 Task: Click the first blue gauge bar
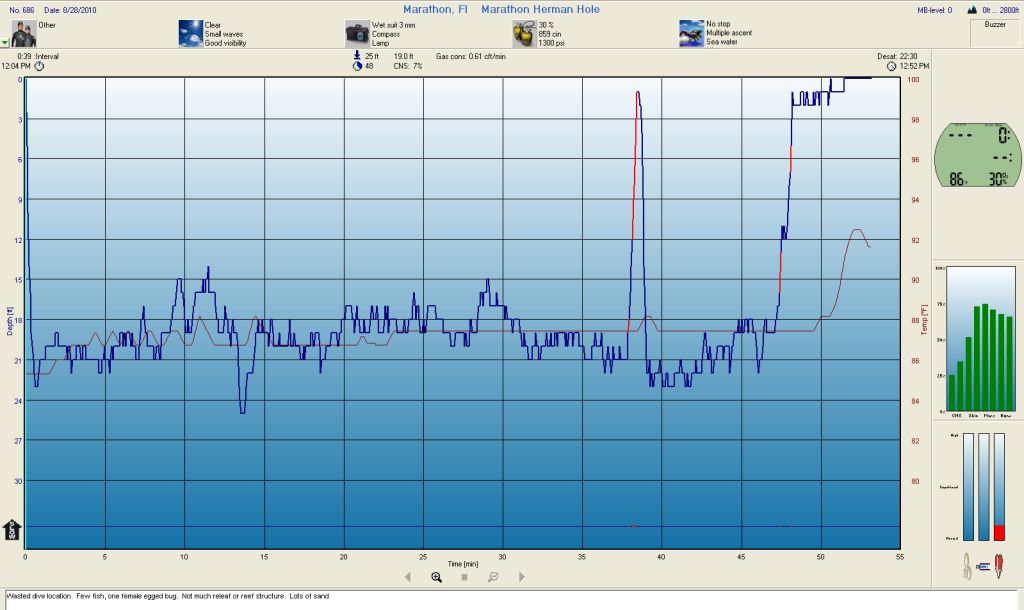point(968,487)
